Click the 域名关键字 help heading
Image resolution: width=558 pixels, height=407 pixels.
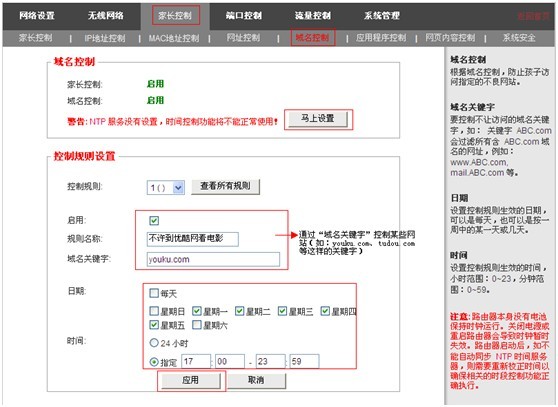(x=472, y=107)
